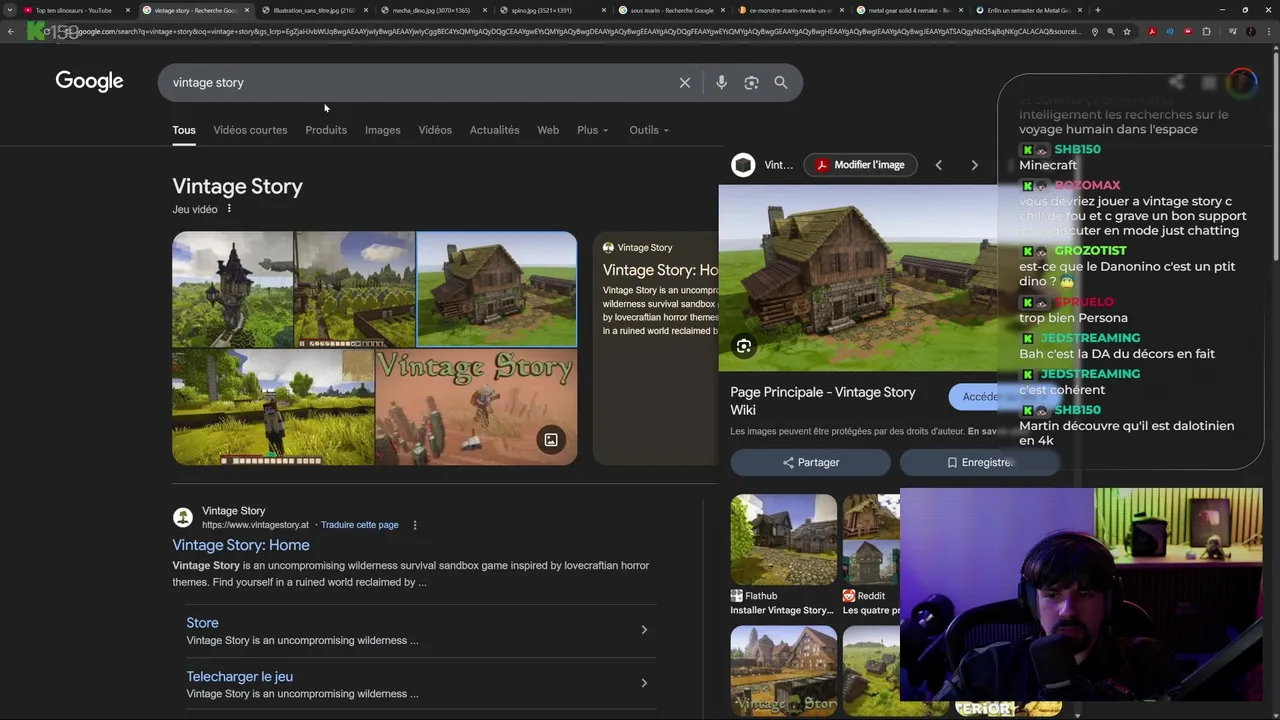Open the image gallery icon on the Vintage Story collage
1280x720 pixels.
point(551,440)
